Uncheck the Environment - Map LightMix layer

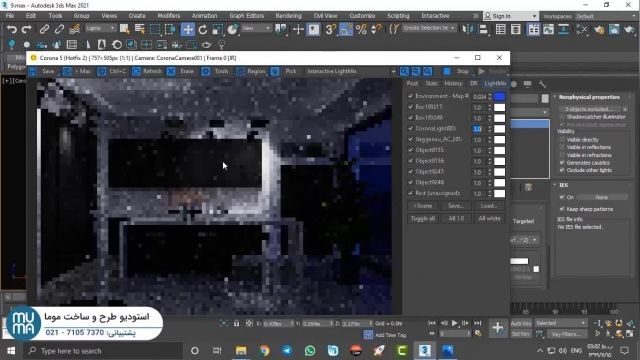tap(411, 96)
